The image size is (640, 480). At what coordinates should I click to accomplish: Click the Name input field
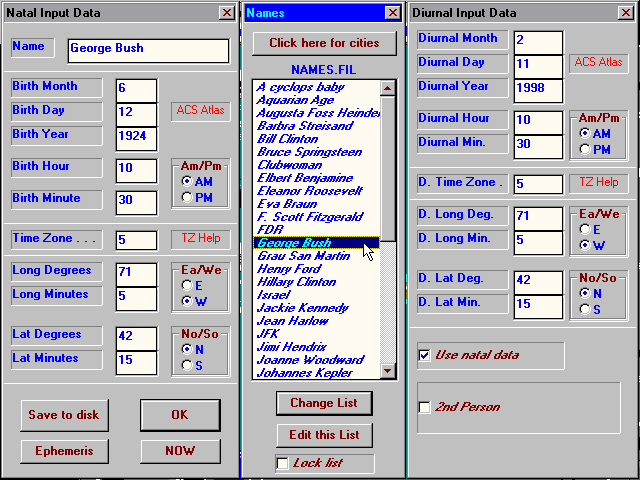click(x=148, y=49)
